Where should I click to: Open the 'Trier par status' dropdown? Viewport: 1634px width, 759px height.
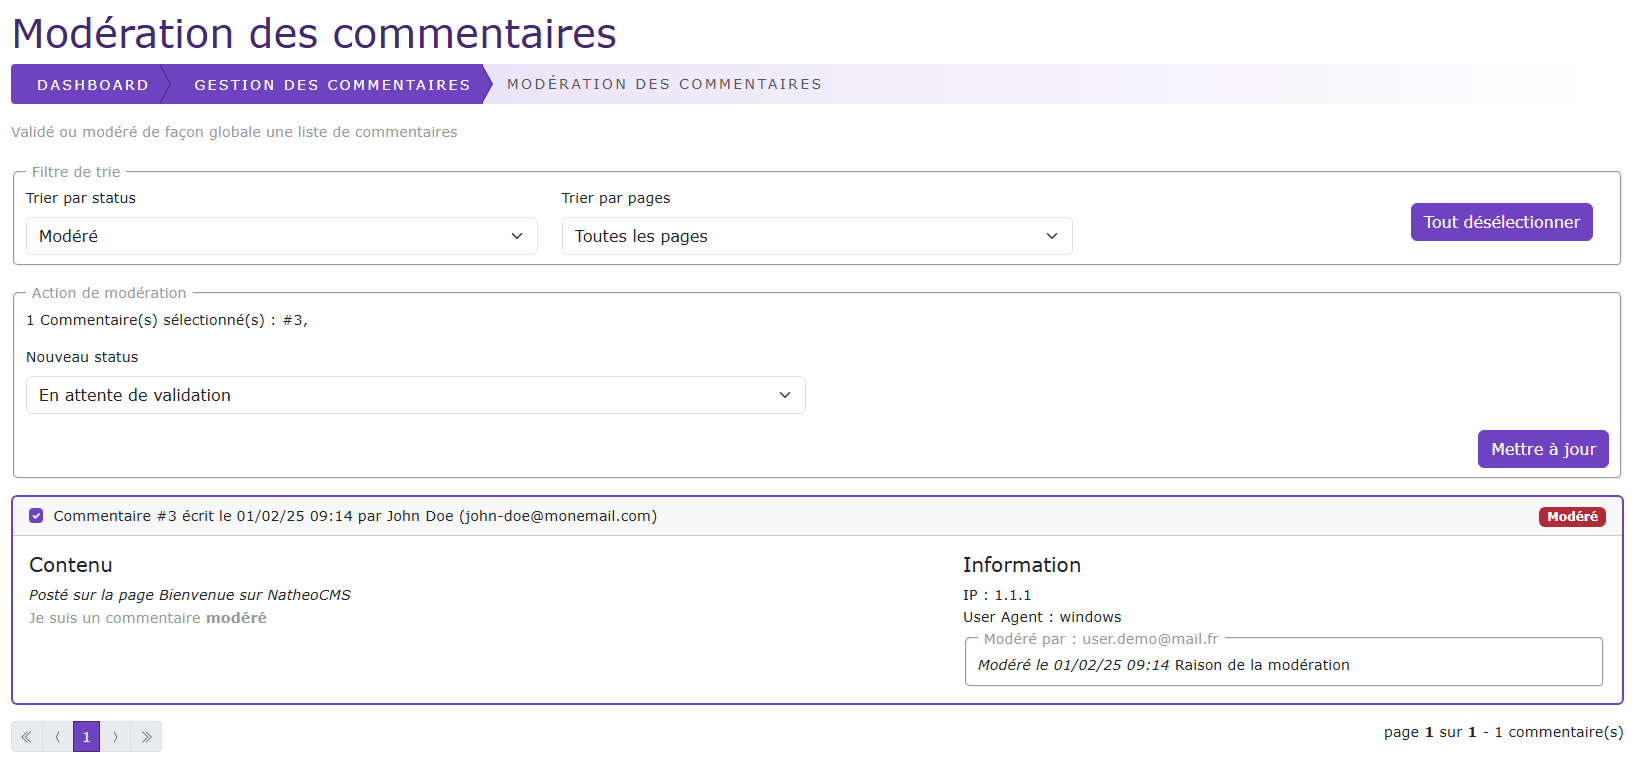282,236
